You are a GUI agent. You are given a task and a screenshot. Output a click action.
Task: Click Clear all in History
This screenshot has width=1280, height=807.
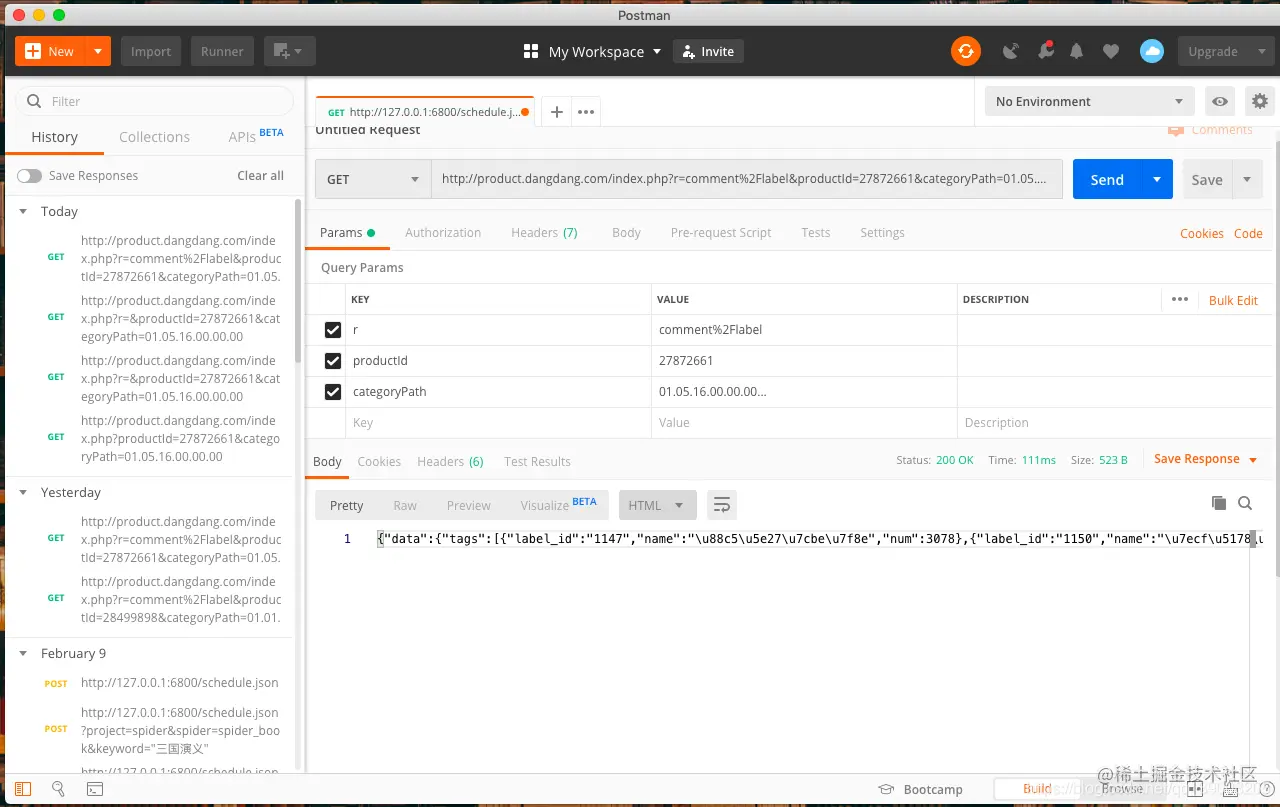tap(260, 175)
